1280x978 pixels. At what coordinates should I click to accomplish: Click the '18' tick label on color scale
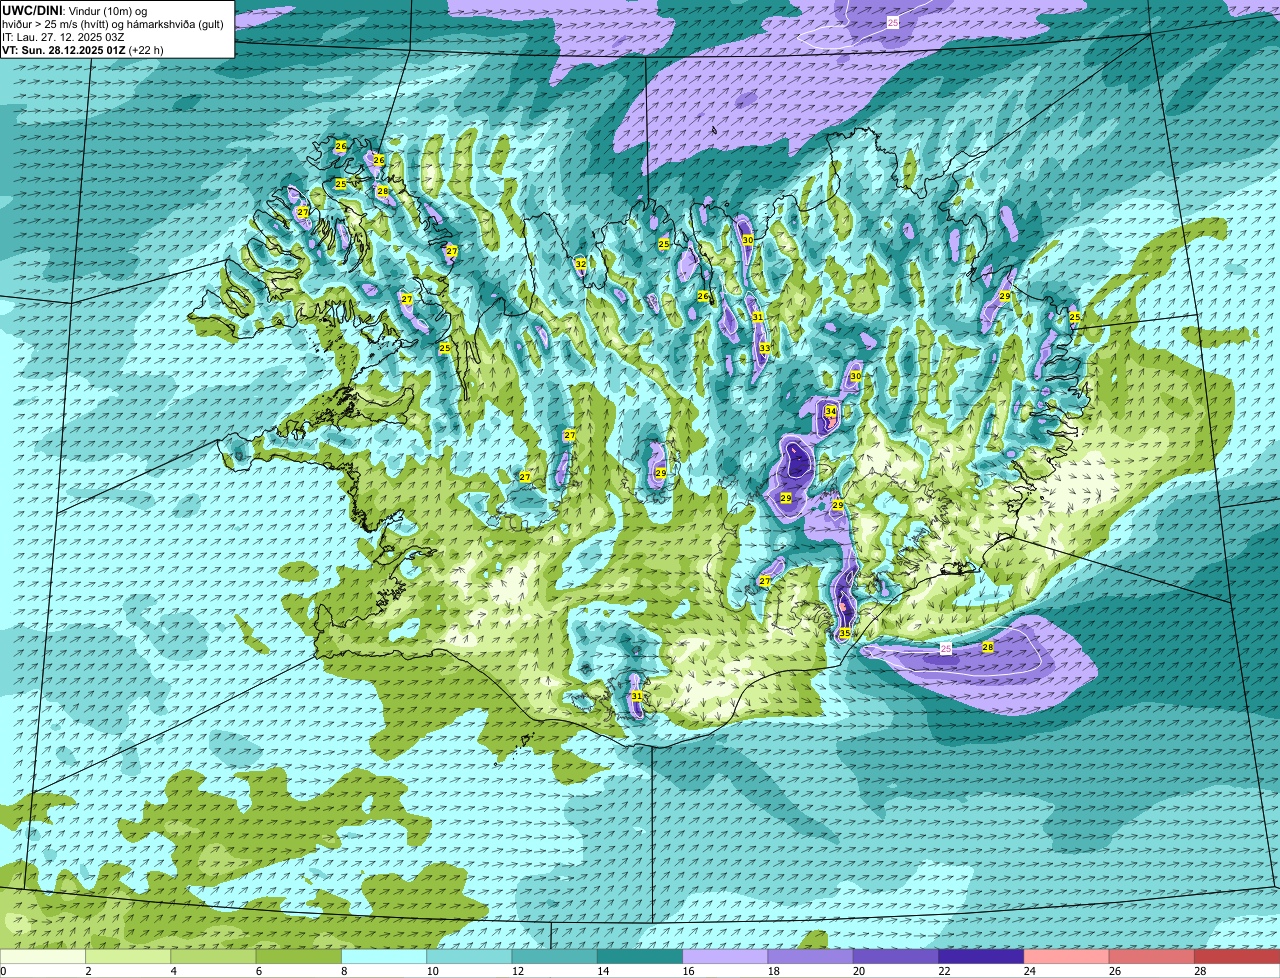(773, 970)
